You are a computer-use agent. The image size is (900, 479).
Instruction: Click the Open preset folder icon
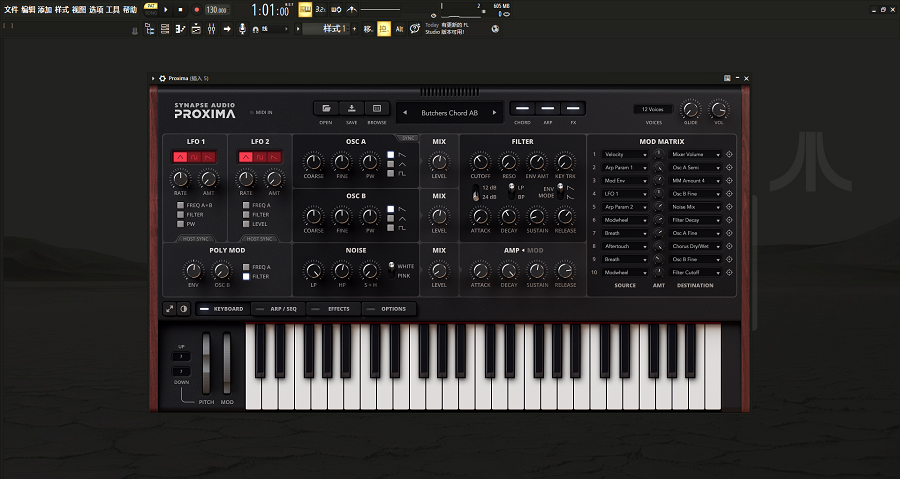tap(326, 108)
